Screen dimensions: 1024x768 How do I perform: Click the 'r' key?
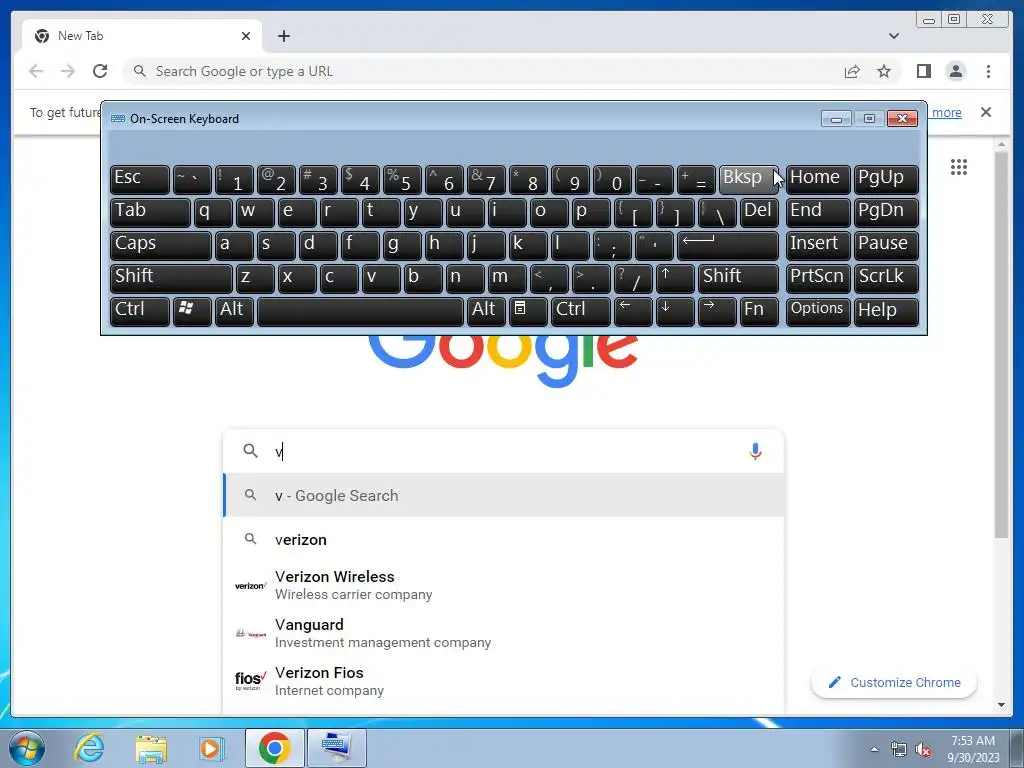(x=338, y=212)
